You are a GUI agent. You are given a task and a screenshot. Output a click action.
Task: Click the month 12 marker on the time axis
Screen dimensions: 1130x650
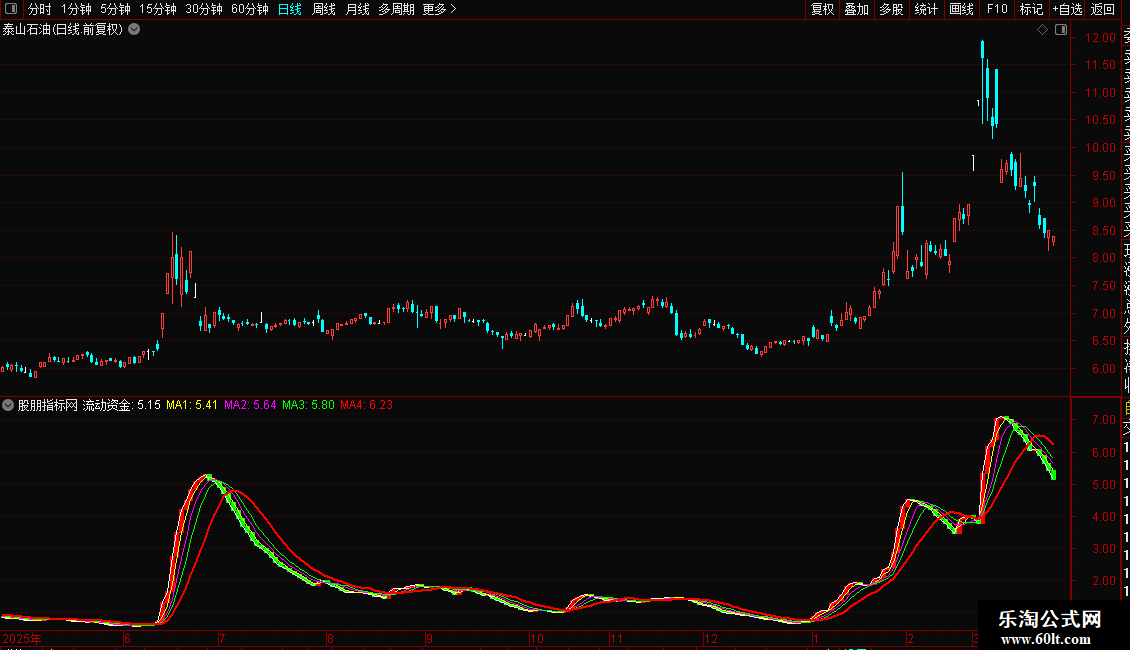[711, 638]
